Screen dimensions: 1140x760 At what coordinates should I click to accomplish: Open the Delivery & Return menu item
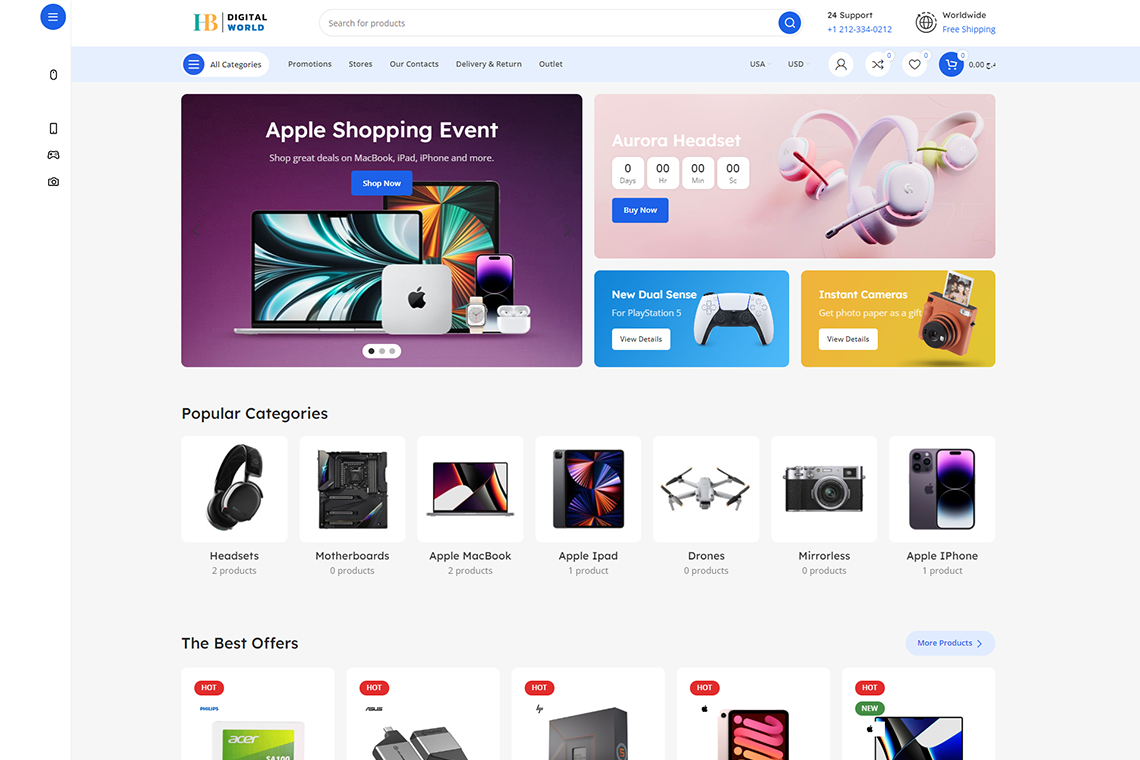coord(489,64)
